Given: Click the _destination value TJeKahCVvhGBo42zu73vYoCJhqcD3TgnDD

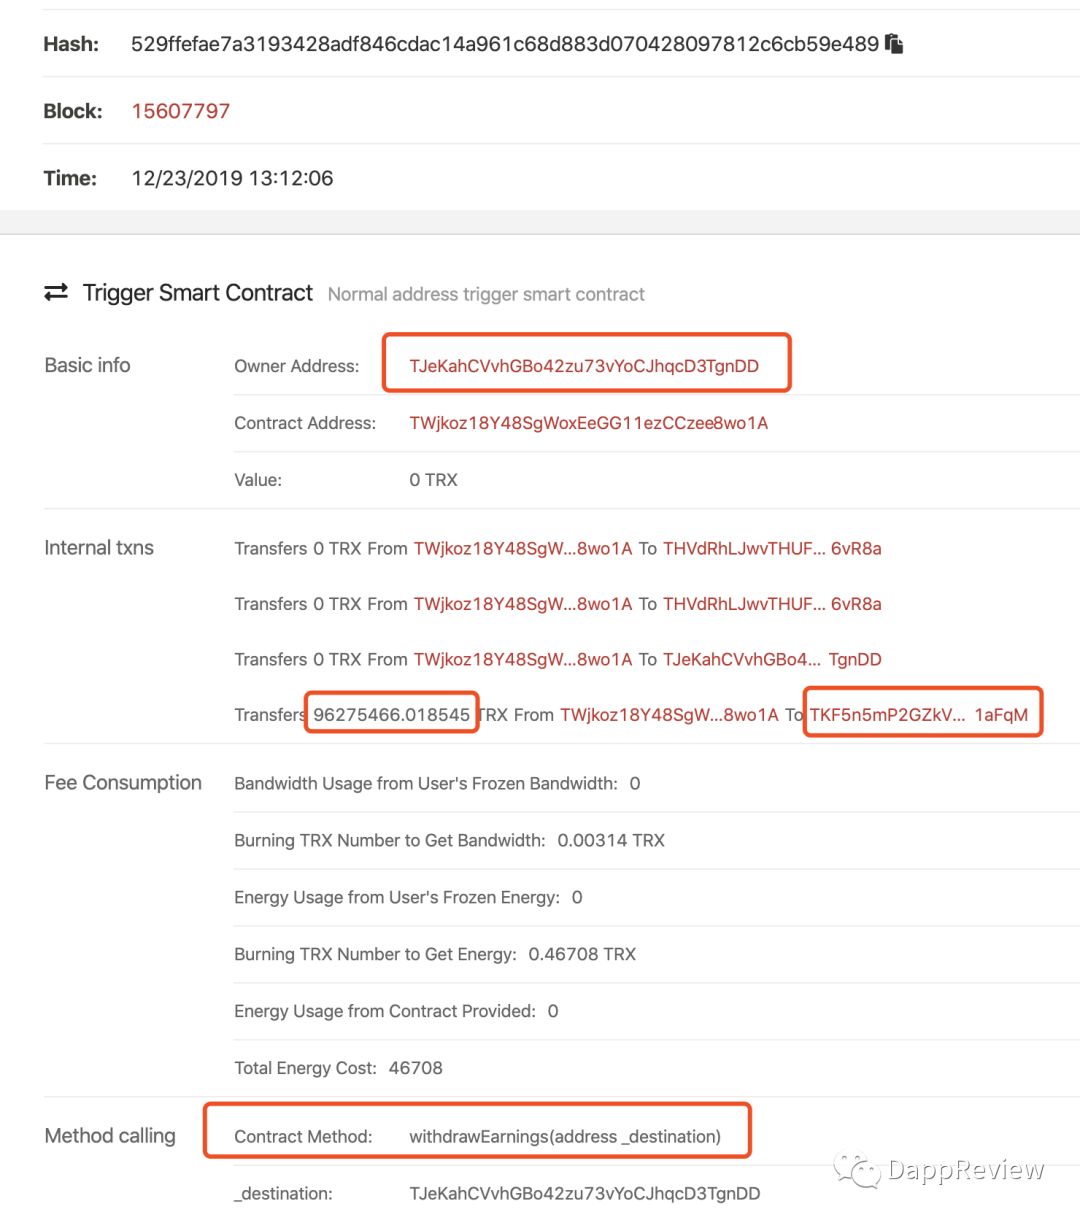Looking at the screenshot, I should coord(585,1194).
